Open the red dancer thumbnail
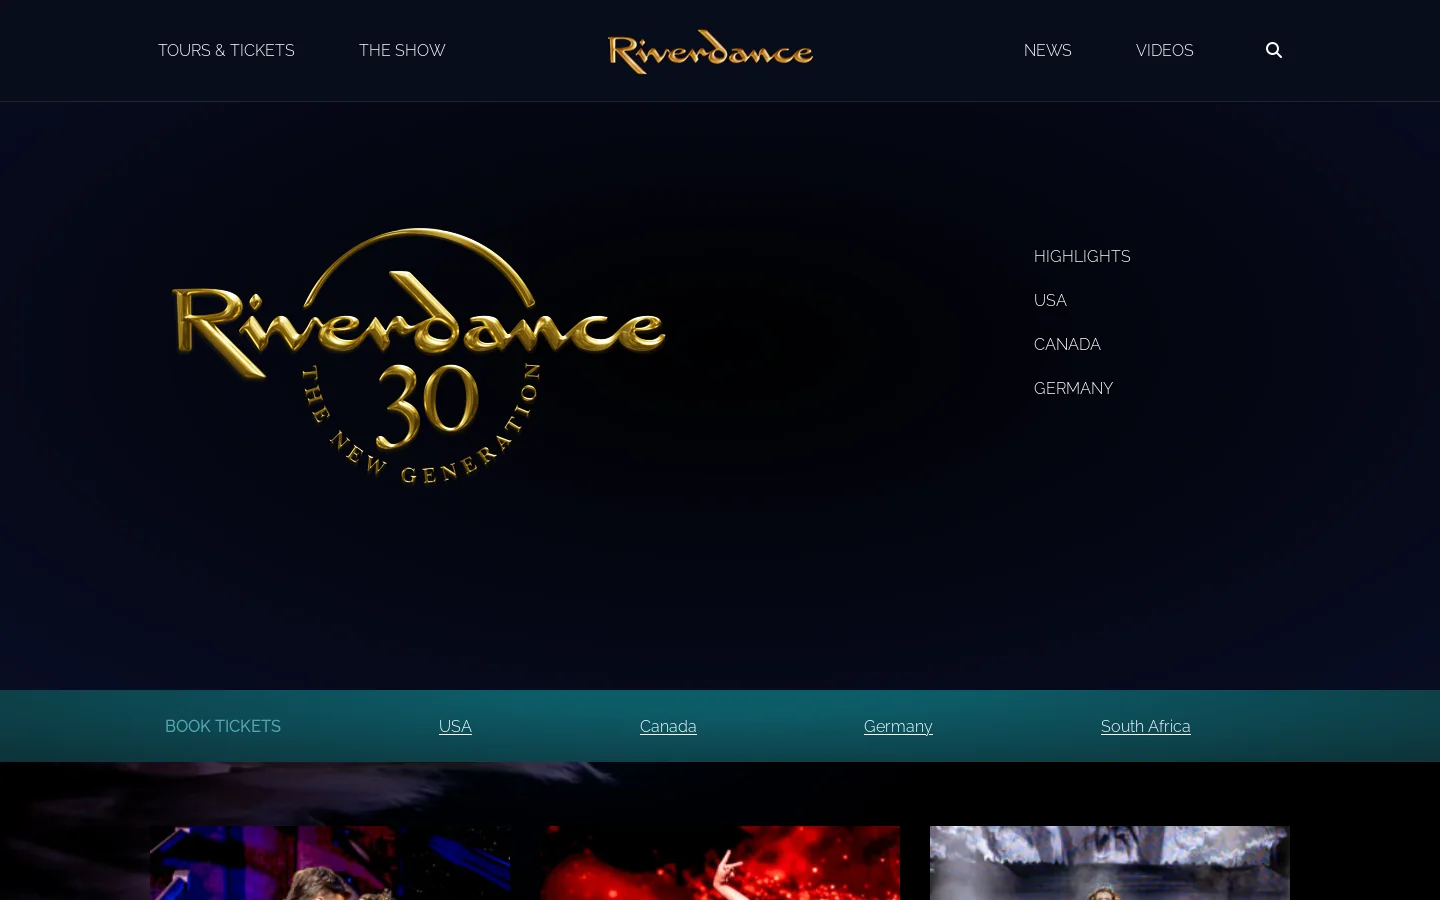 pos(720,863)
